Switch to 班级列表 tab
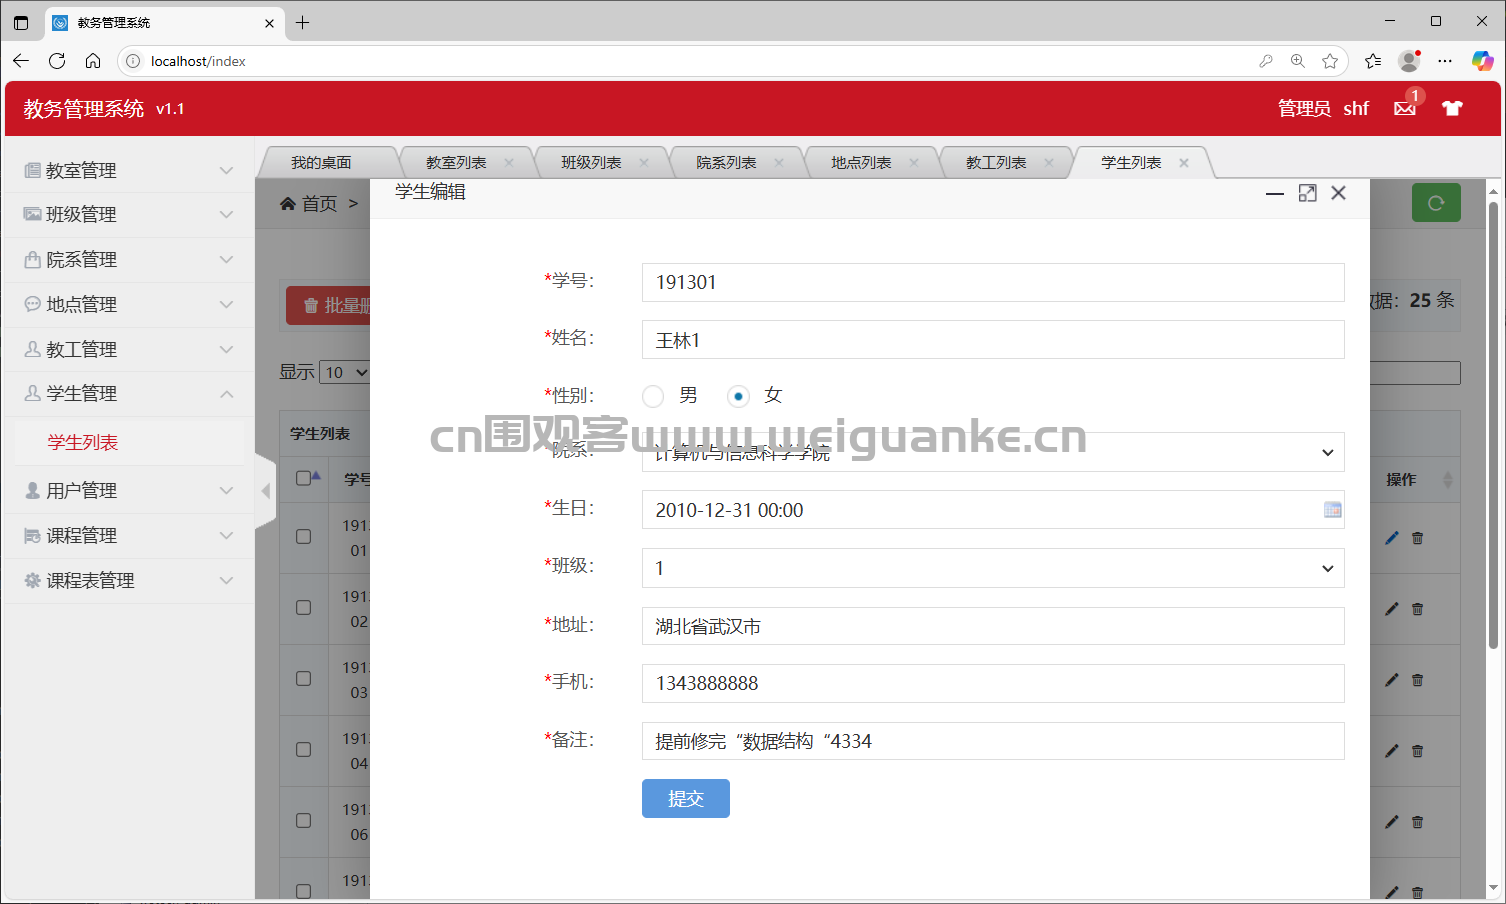 (591, 163)
